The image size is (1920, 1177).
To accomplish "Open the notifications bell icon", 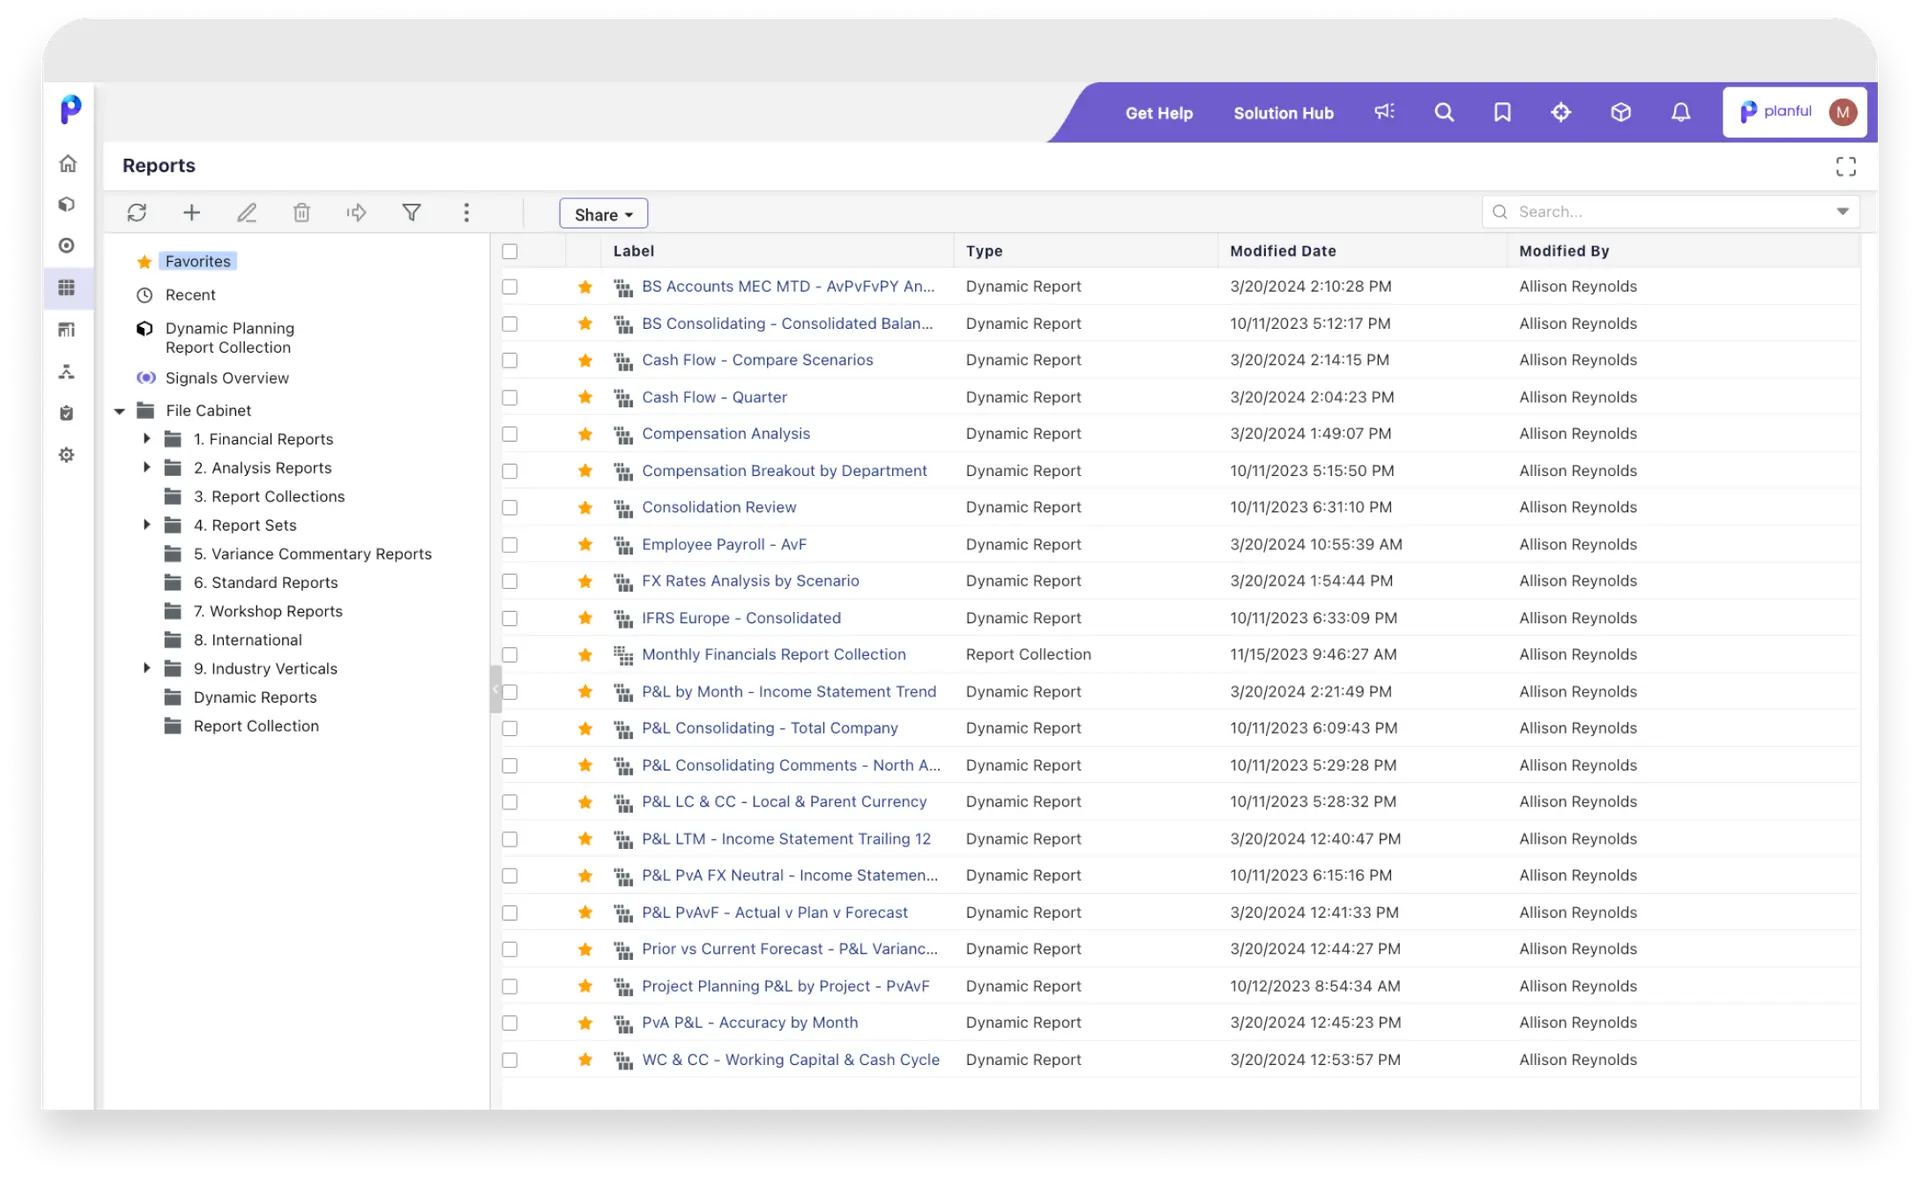I will 1680,113.
